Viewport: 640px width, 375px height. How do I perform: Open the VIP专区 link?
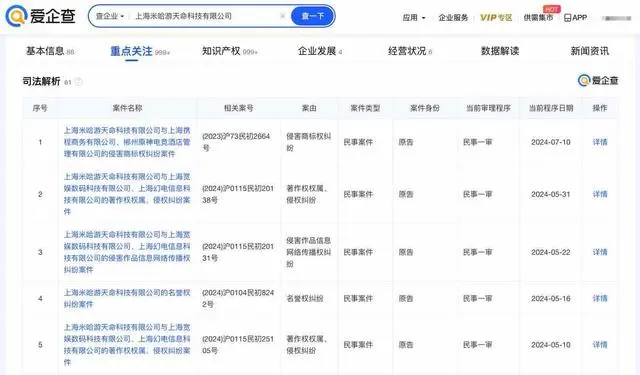(496, 18)
